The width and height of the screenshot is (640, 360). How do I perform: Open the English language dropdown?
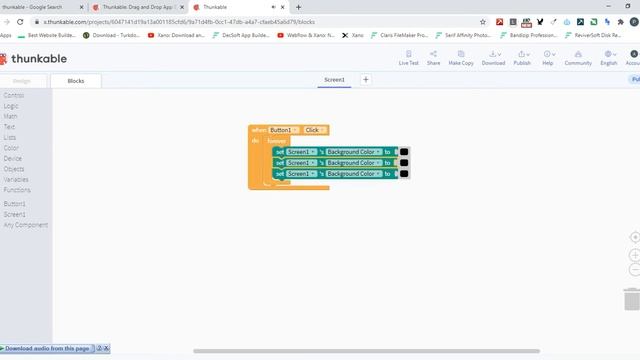tap(609, 58)
